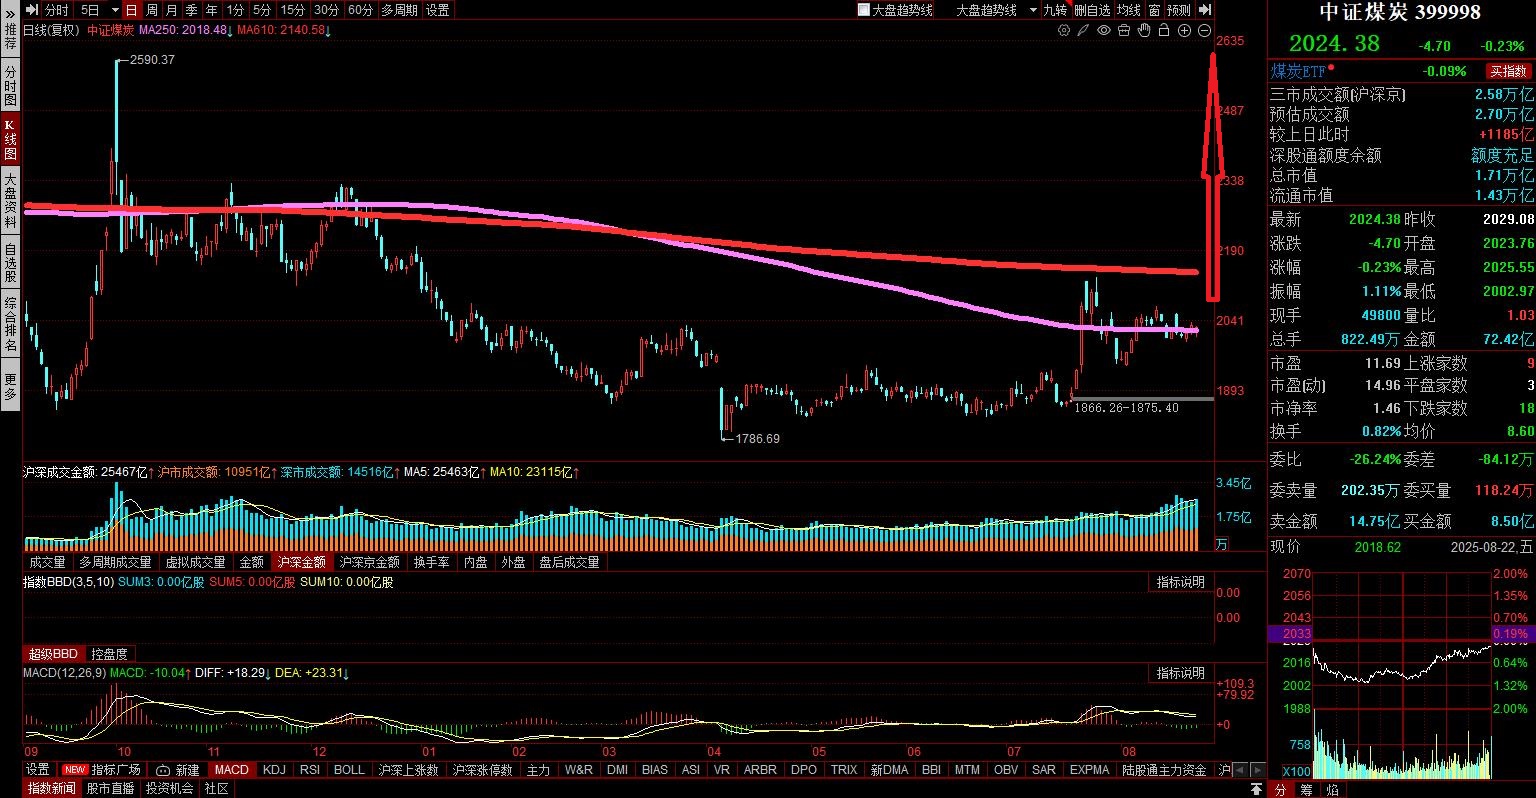Switch to the 盘后成交量 tab

click(569, 562)
